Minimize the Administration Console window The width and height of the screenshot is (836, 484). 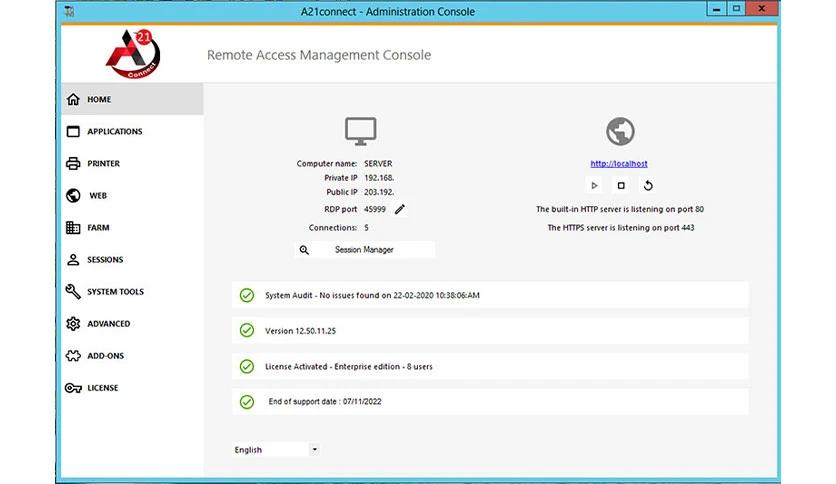click(717, 9)
